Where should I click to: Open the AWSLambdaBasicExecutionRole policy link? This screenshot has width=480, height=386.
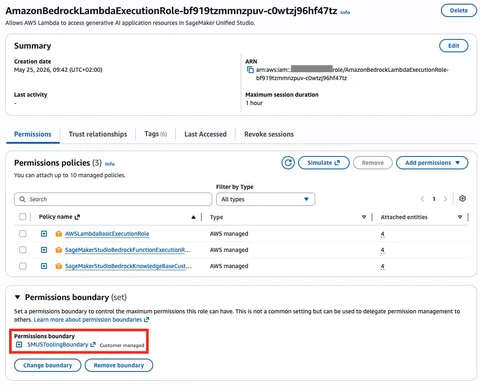(107, 234)
